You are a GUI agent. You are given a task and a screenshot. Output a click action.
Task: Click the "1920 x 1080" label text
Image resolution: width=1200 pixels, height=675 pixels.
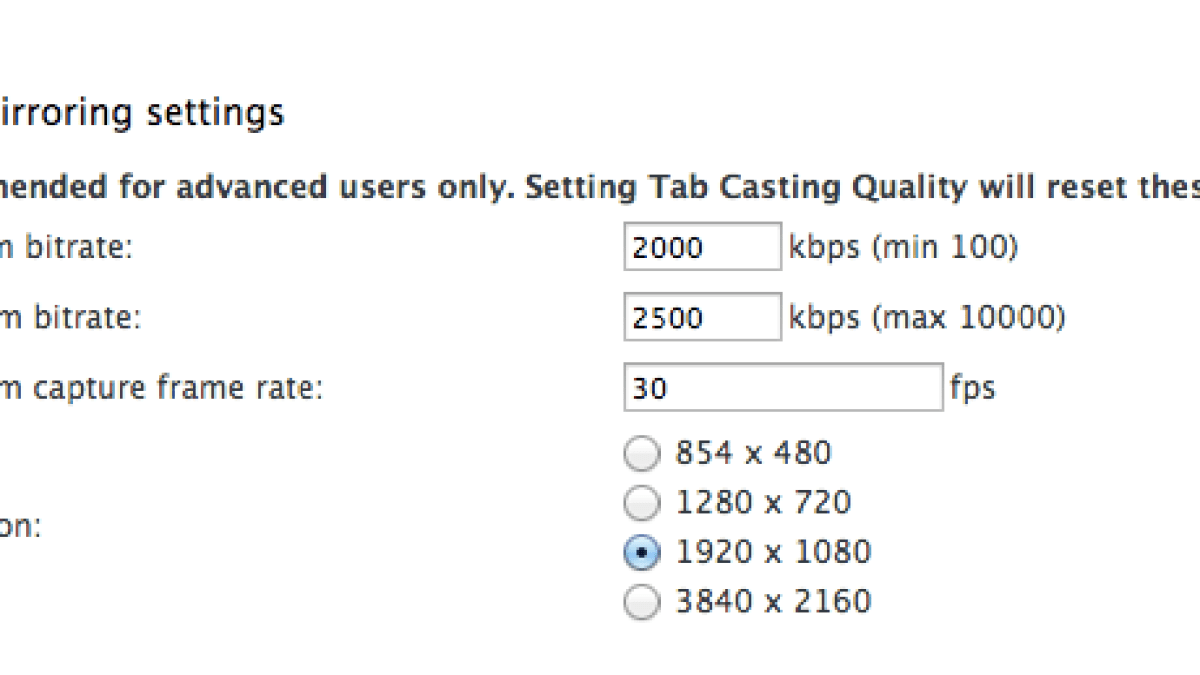point(773,552)
